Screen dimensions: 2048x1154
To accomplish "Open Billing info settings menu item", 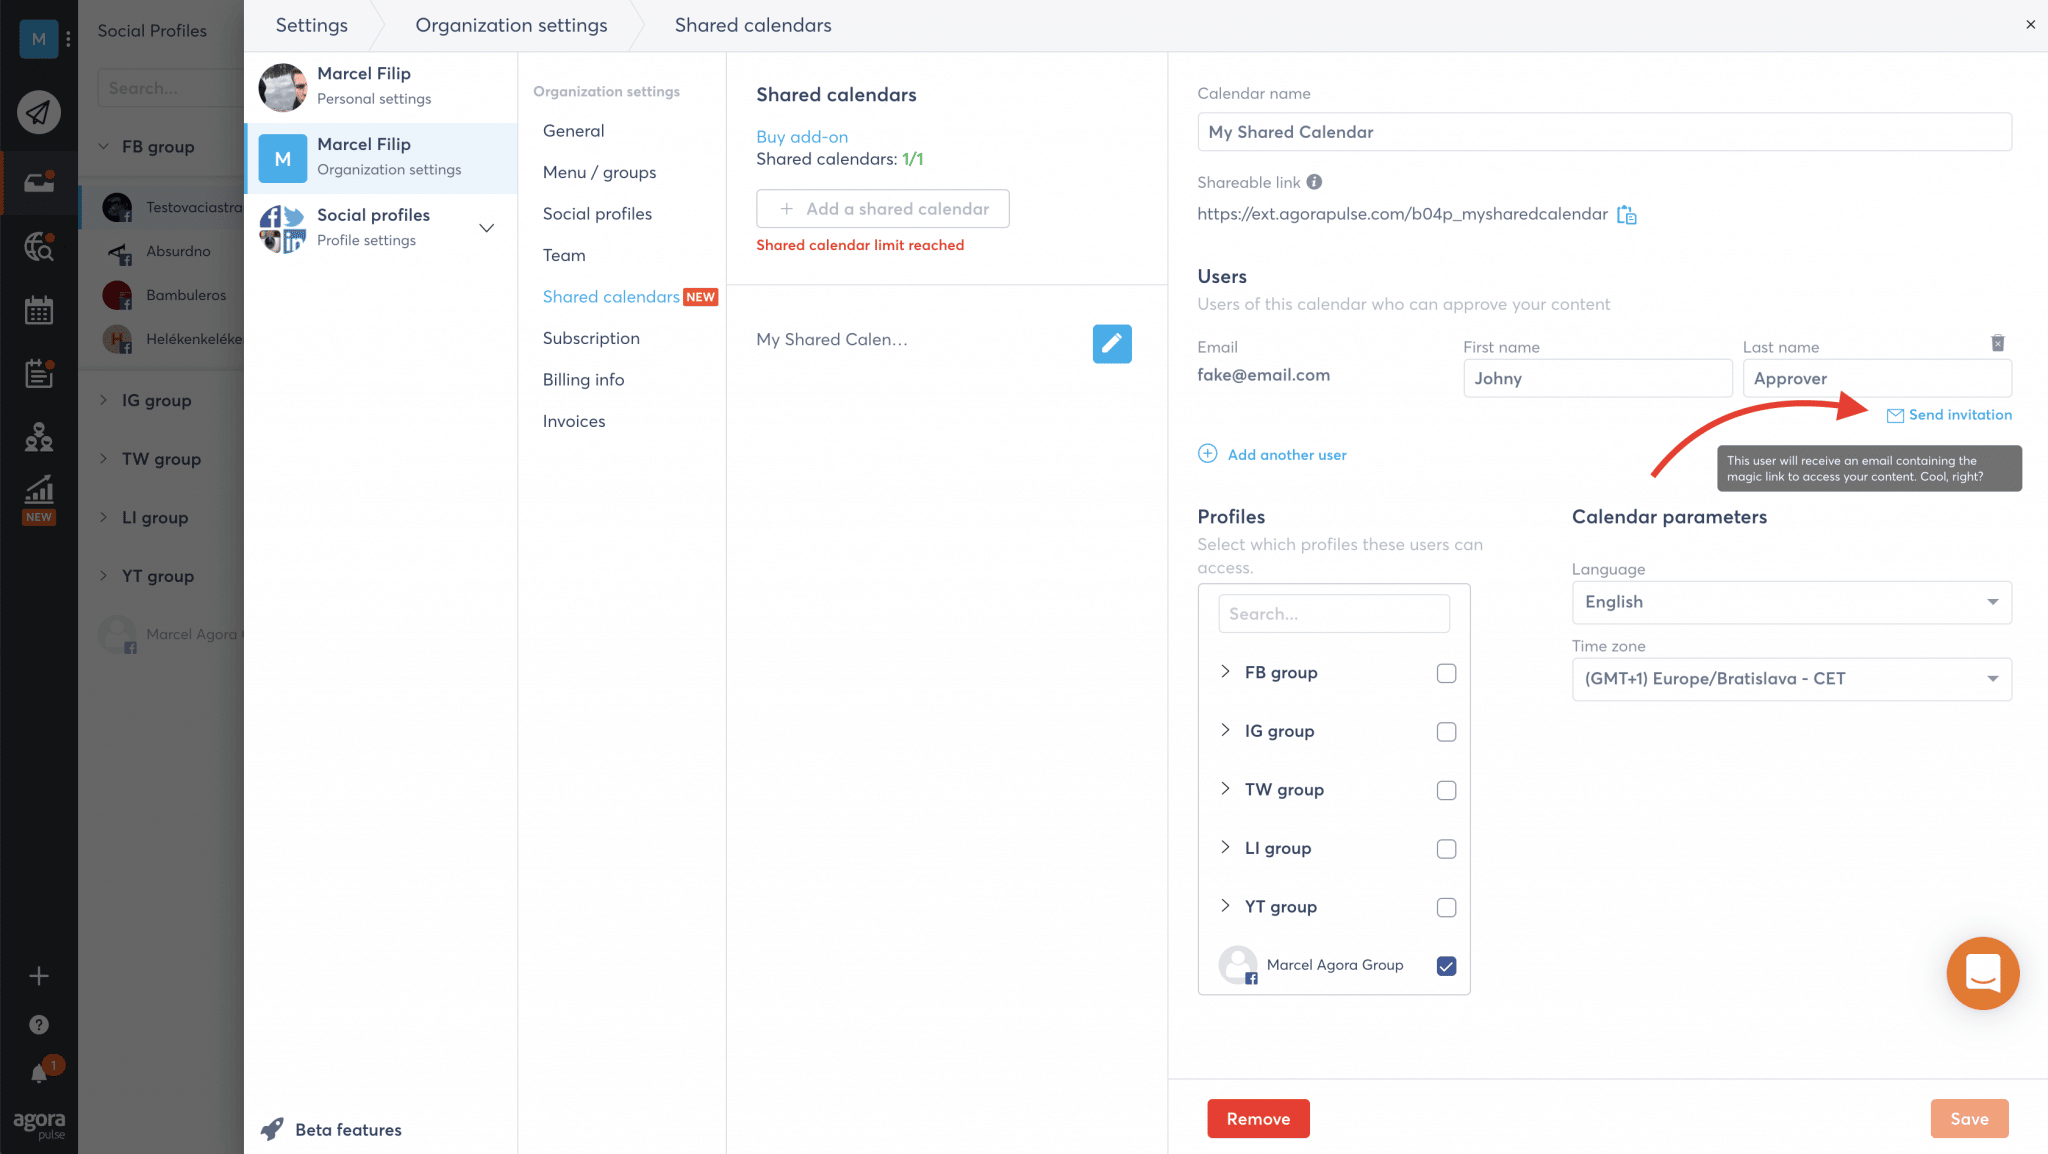I will (x=583, y=380).
